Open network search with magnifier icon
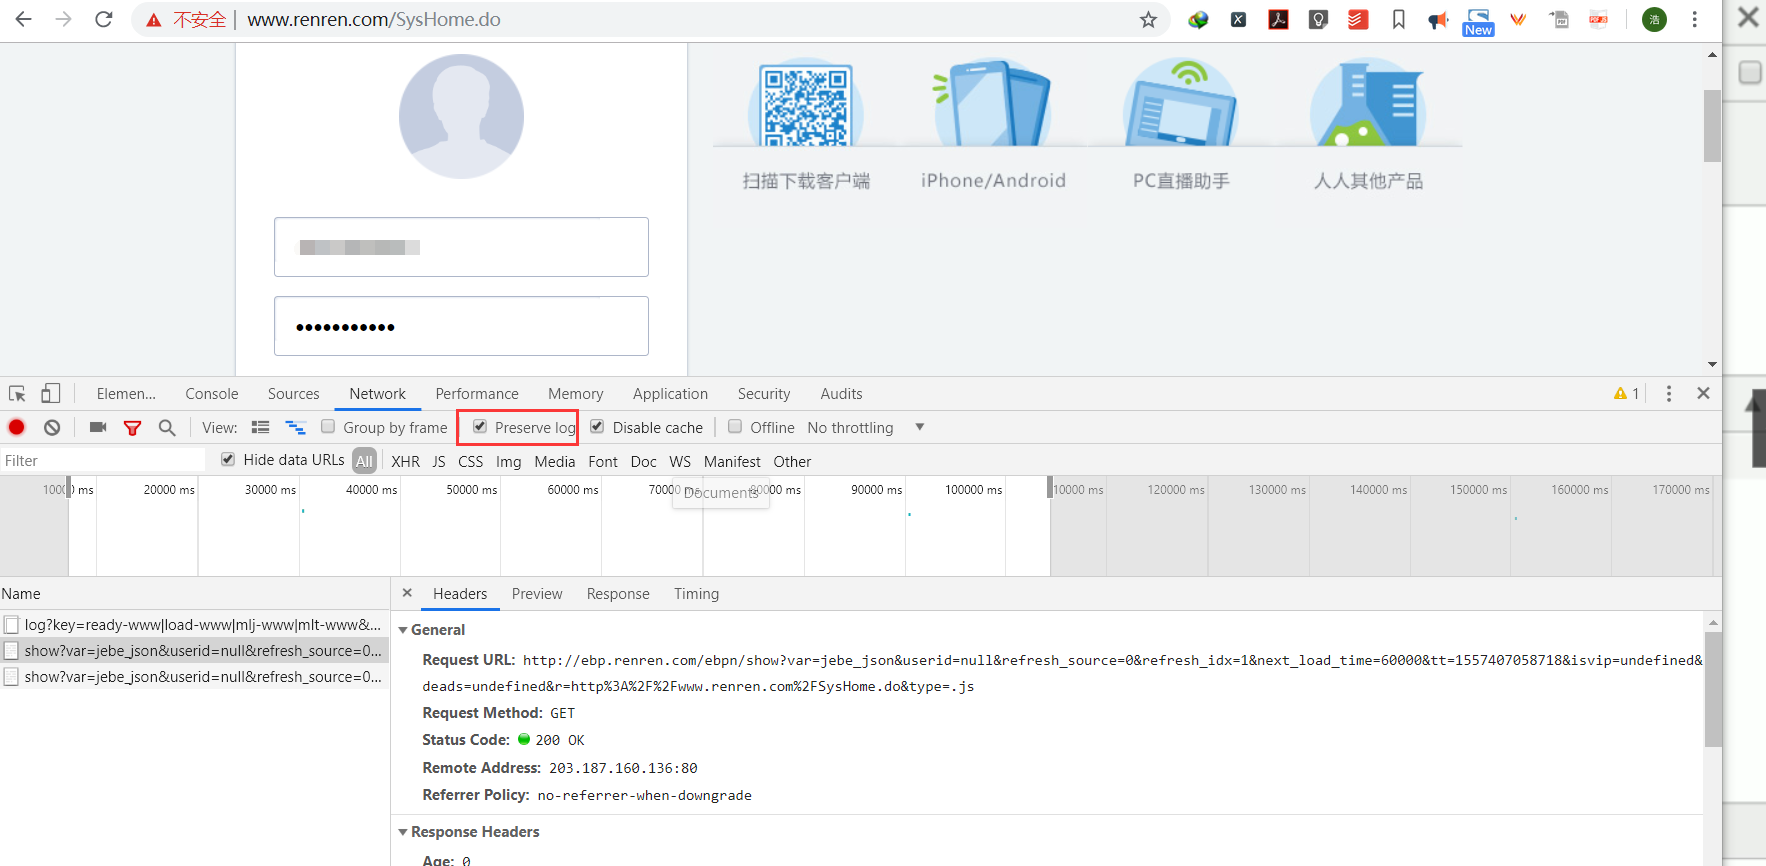This screenshot has width=1766, height=866. (167, 428)
